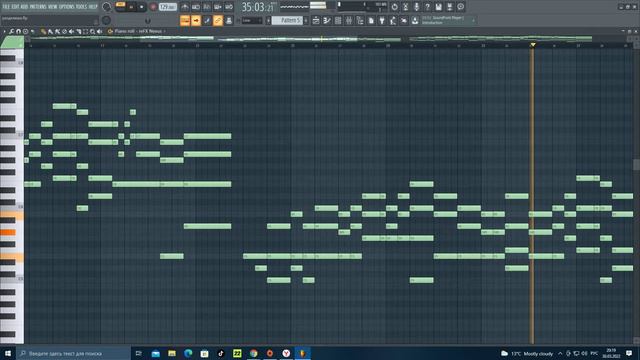Open piano roll Tools wrench icon
640x360 pixels.
tap(11, 31)
